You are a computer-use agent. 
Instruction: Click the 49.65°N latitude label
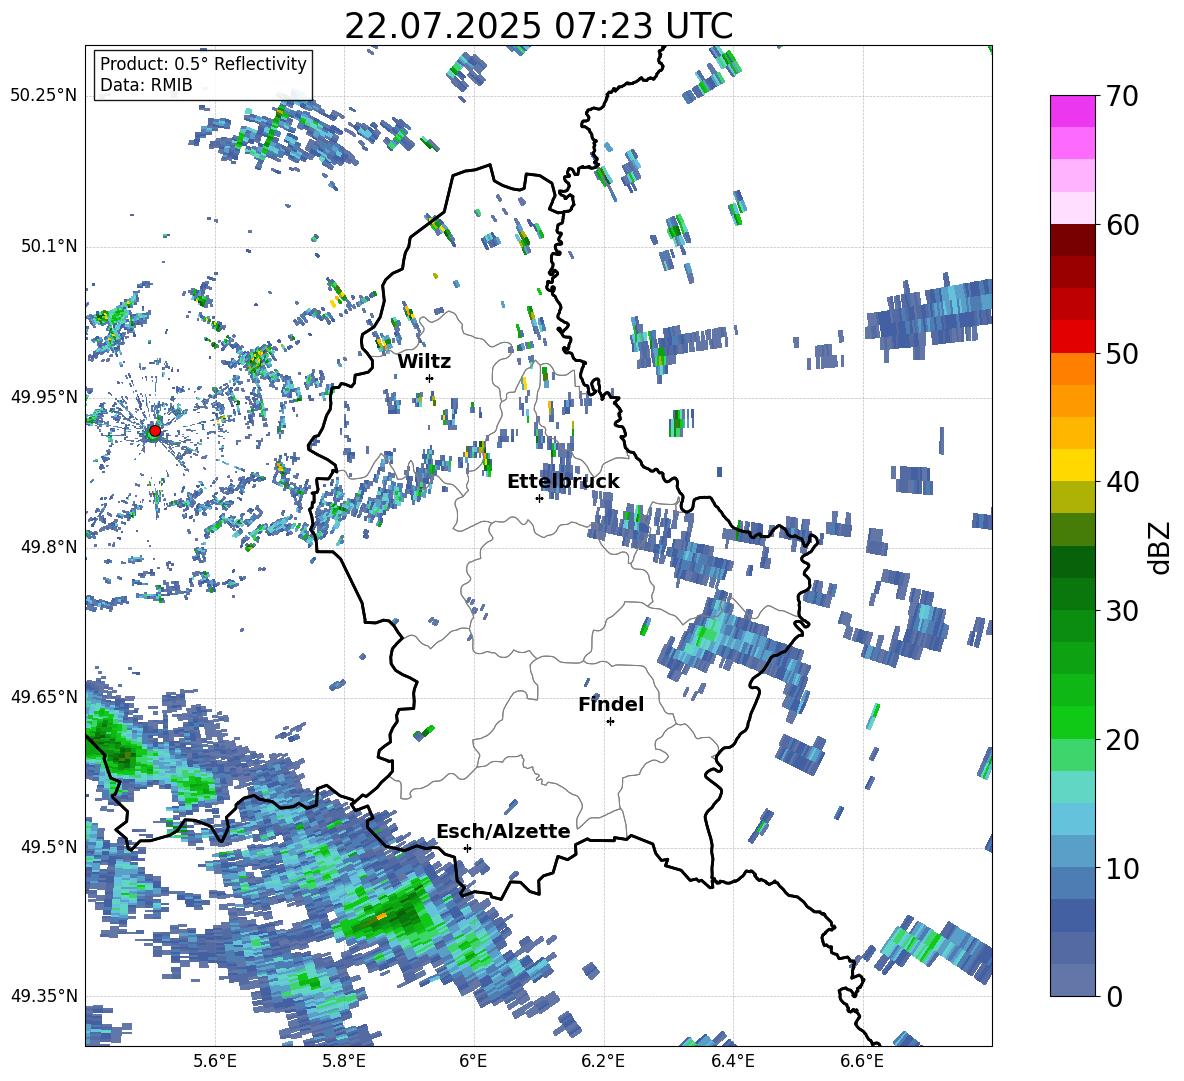pos(44,697)
